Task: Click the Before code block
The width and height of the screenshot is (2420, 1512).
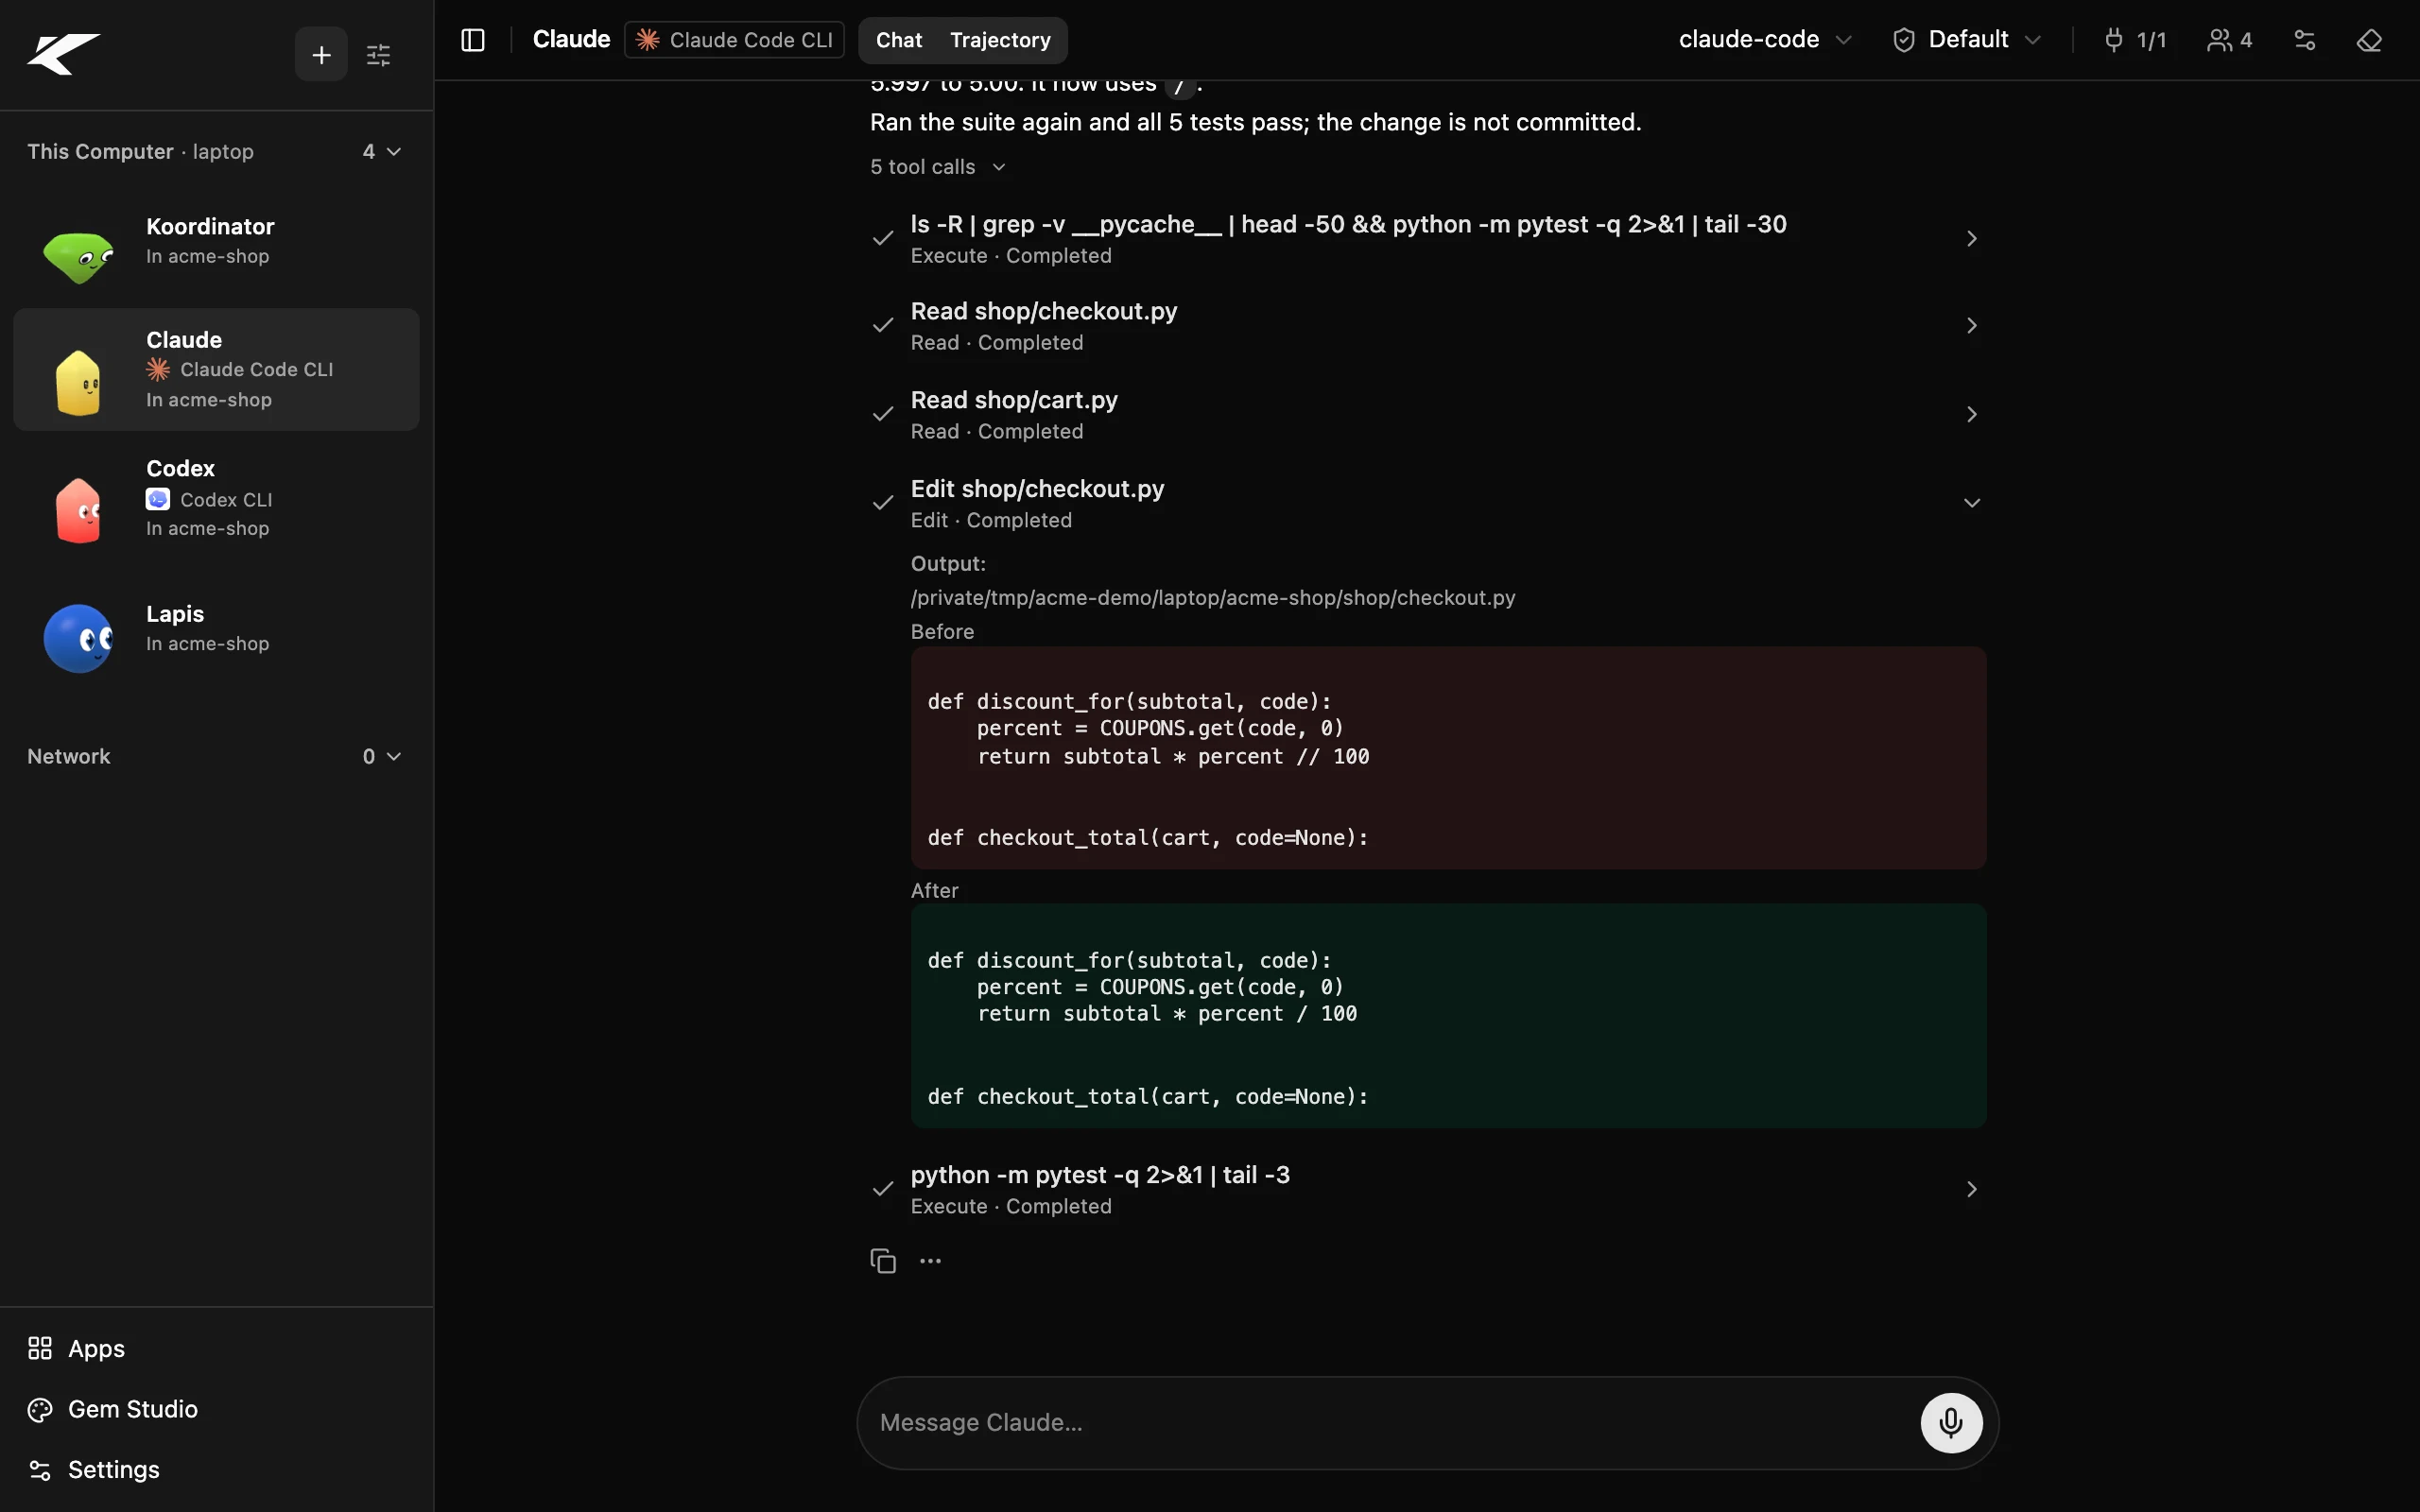Action: [x=1448, y=757]
